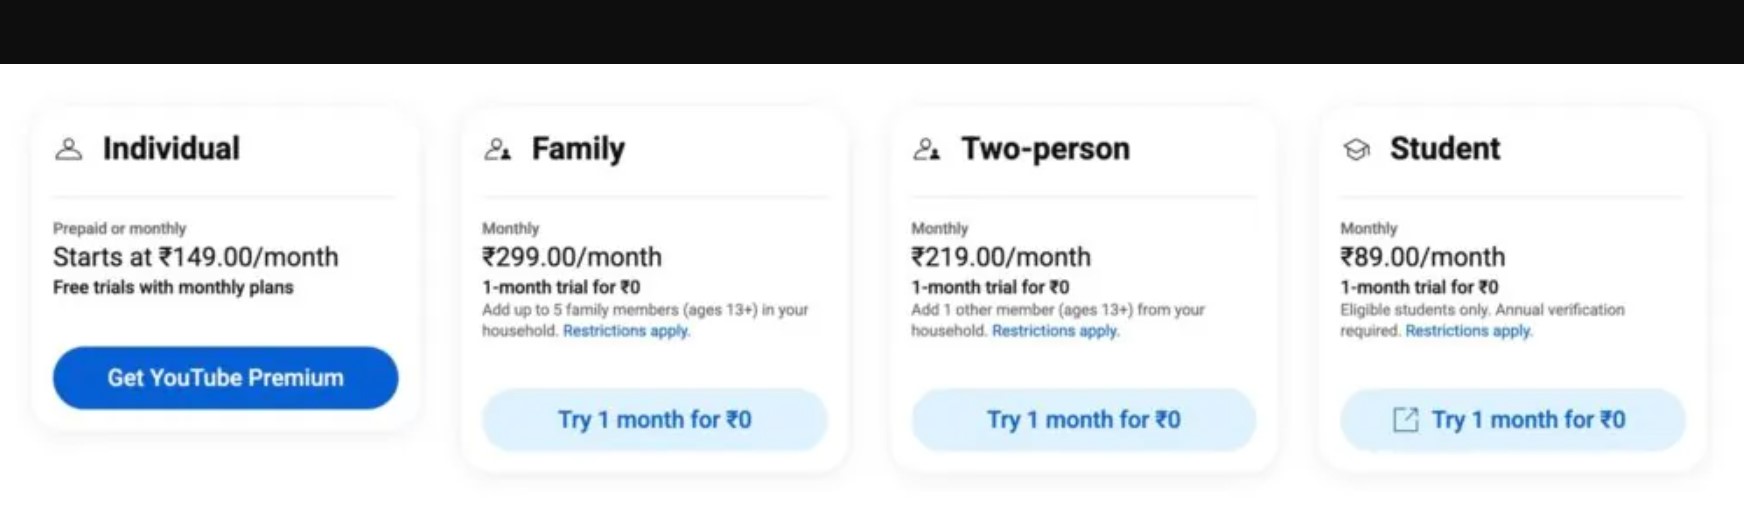Select the Individual plan heading
This screenshot has height=511, width=1744.
tap(171, 149)
